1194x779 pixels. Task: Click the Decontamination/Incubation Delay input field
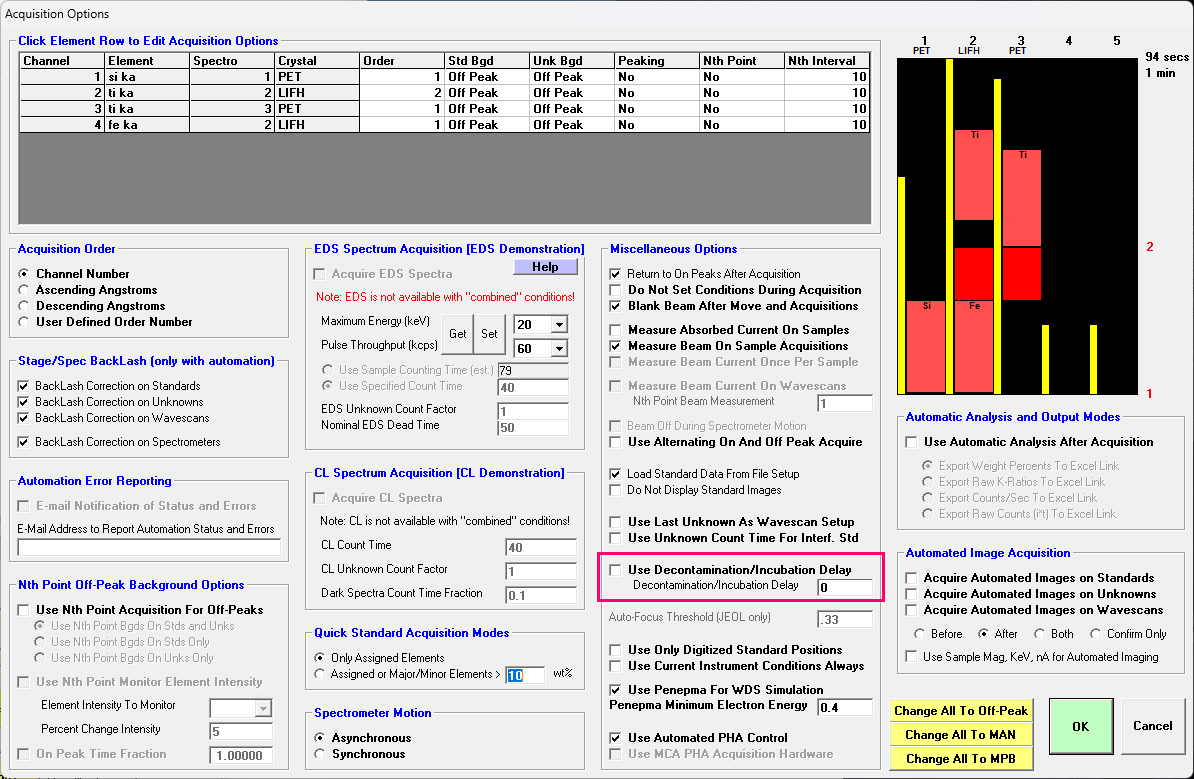[844, 587]
